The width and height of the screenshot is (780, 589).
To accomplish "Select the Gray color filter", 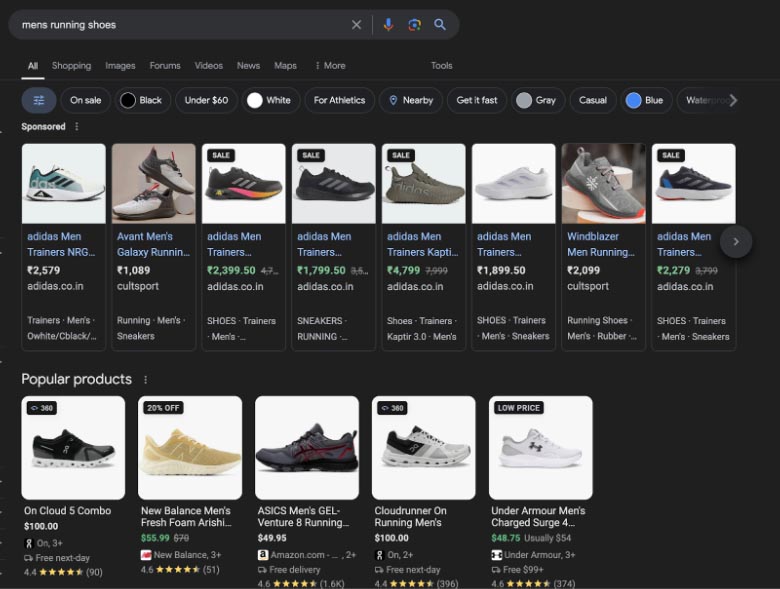I will [538, 100].
